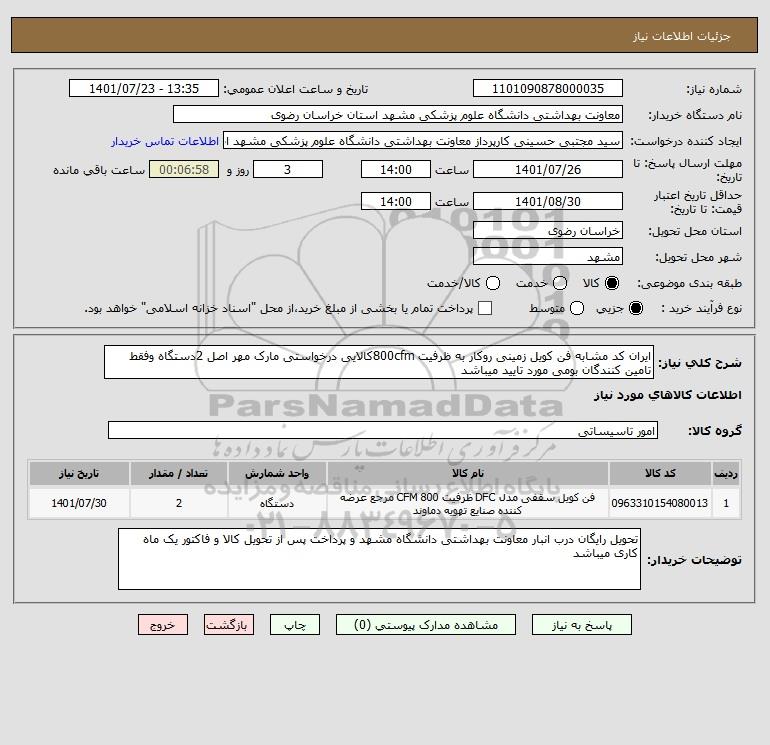Click the announcement date field 1401/07/23 - 13:35
770x745 pixels.
[144, 88]
